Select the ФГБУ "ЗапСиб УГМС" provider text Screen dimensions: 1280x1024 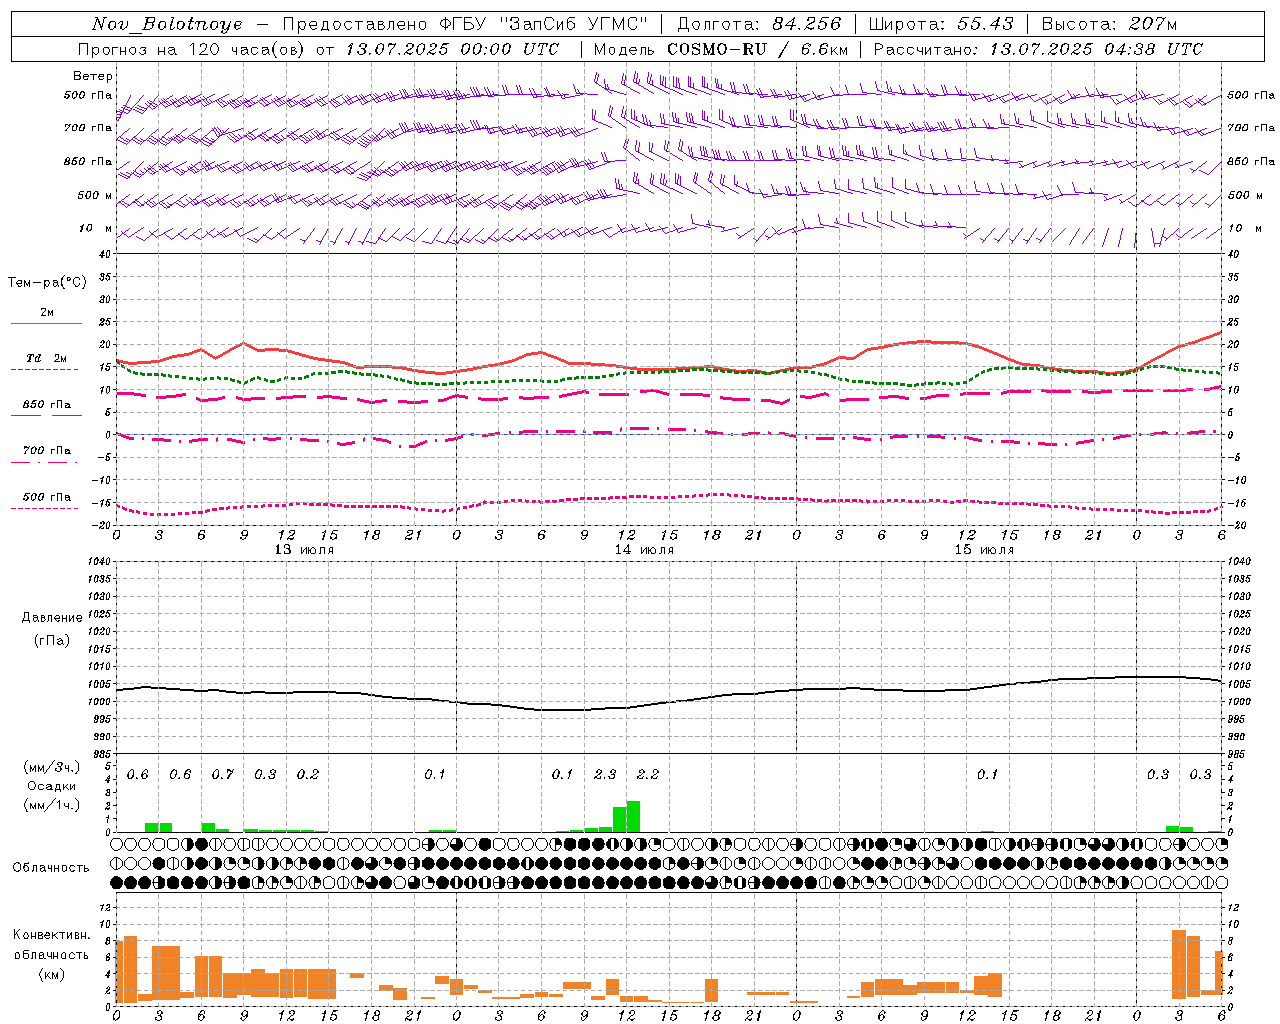(x=543, y=24)
